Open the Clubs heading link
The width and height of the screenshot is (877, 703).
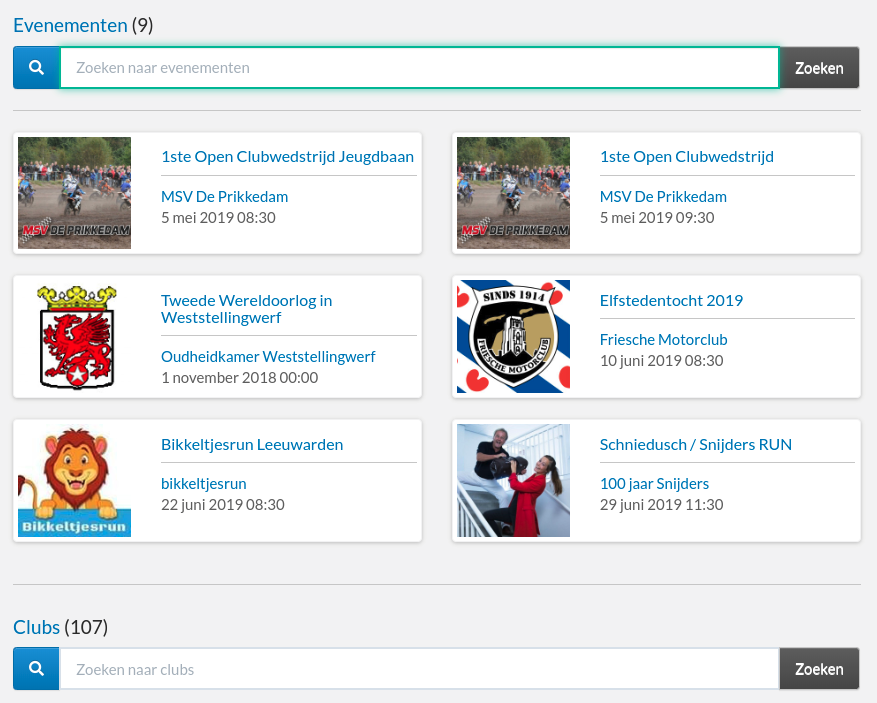[36, 627]
